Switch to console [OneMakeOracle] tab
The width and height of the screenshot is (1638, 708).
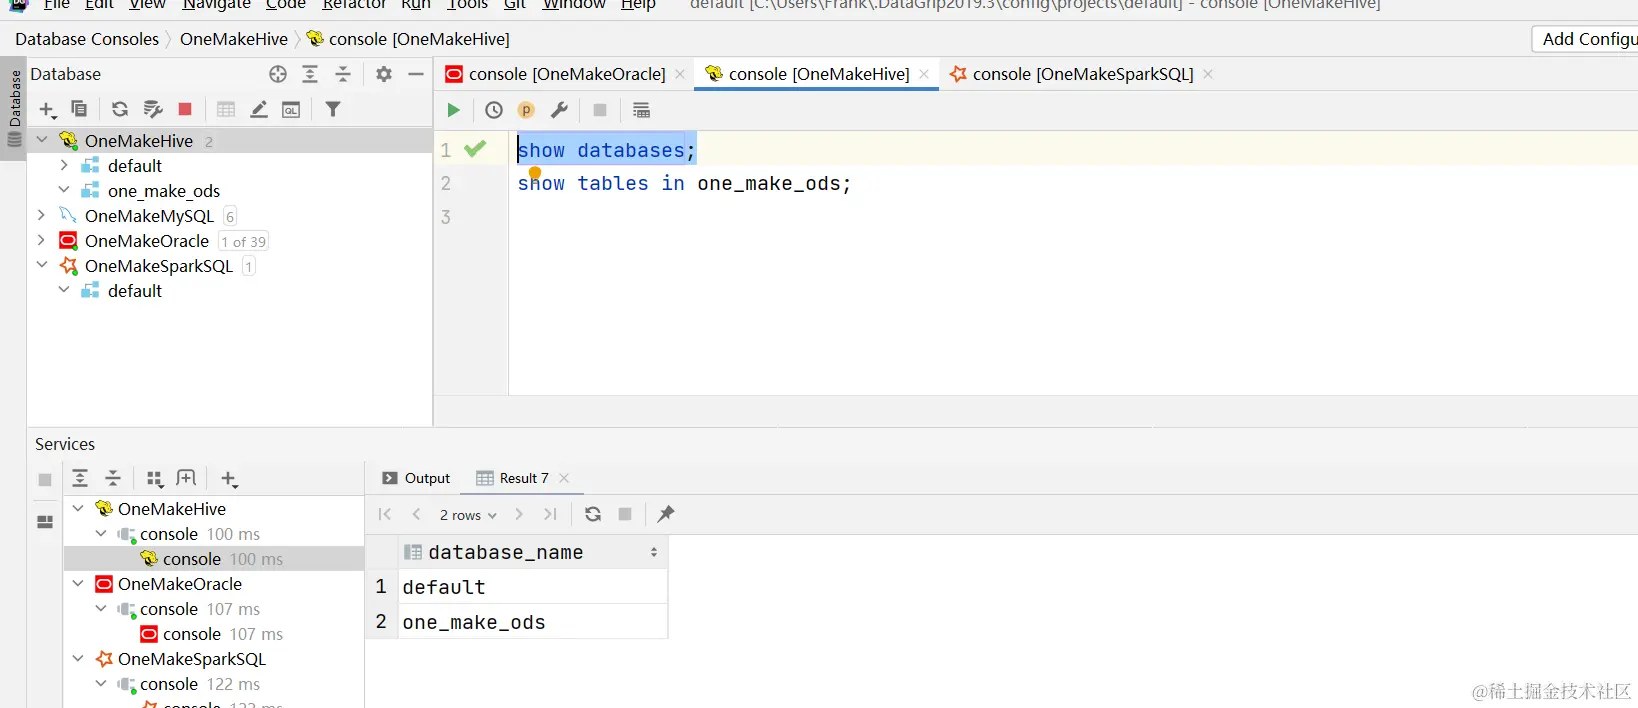pos(567,74)
